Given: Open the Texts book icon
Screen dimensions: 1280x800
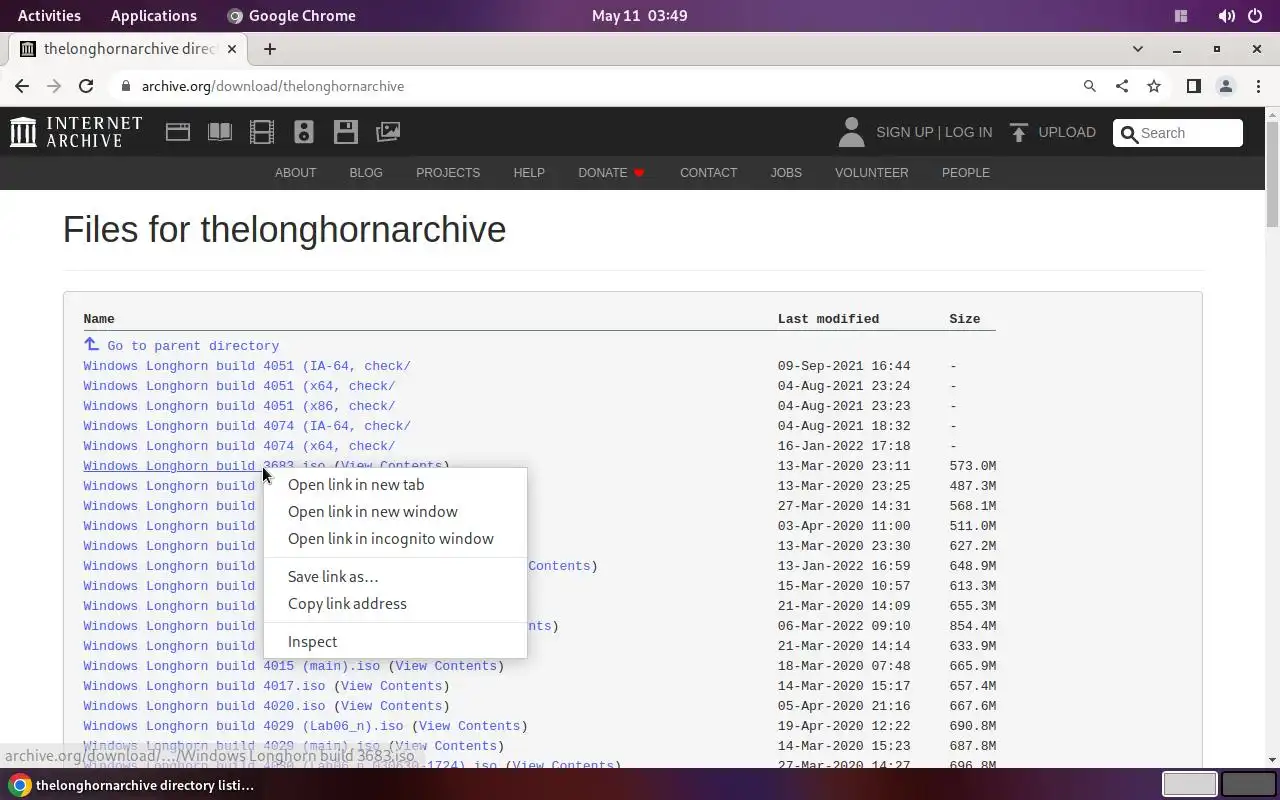Looking at the screenshot, I should [x=220, y=132].
